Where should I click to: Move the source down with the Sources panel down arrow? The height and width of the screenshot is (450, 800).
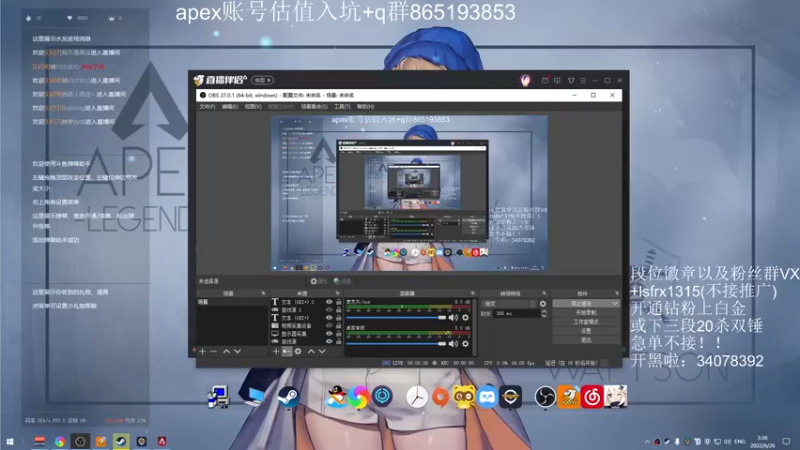click(x=322, y=352)
